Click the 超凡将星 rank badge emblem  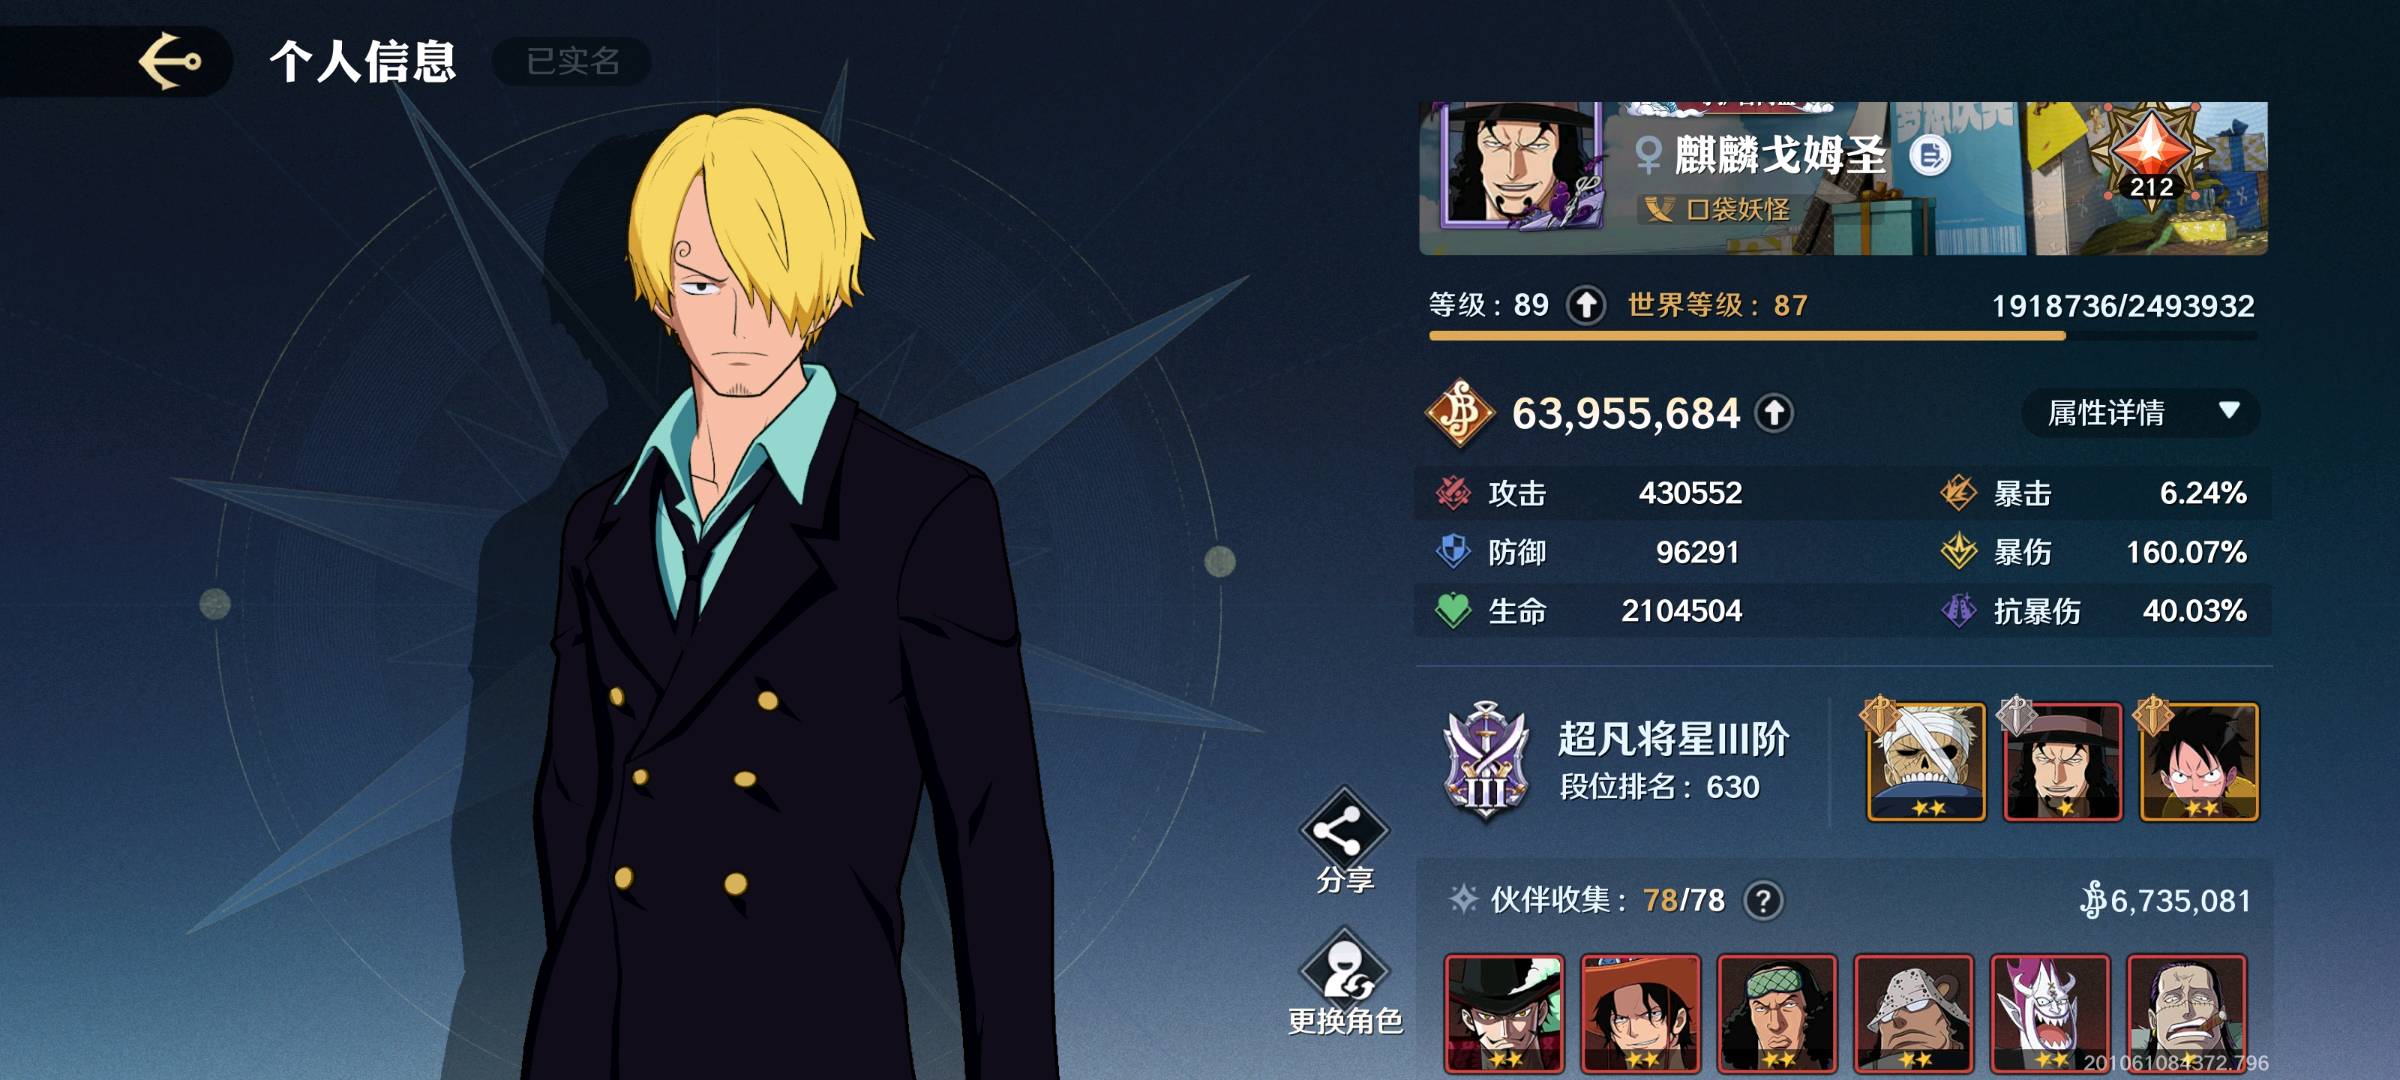click(1485, 762)
